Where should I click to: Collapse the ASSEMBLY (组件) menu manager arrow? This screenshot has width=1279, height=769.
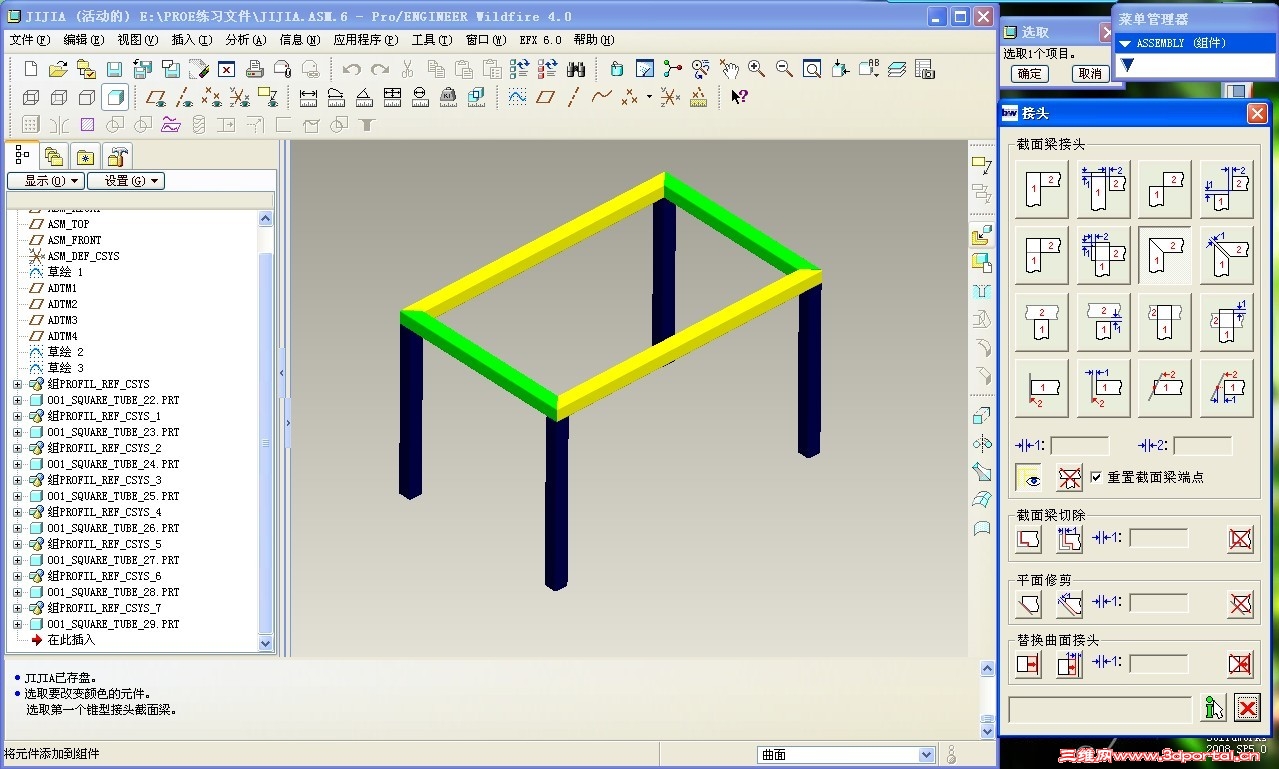point(1125,43)
